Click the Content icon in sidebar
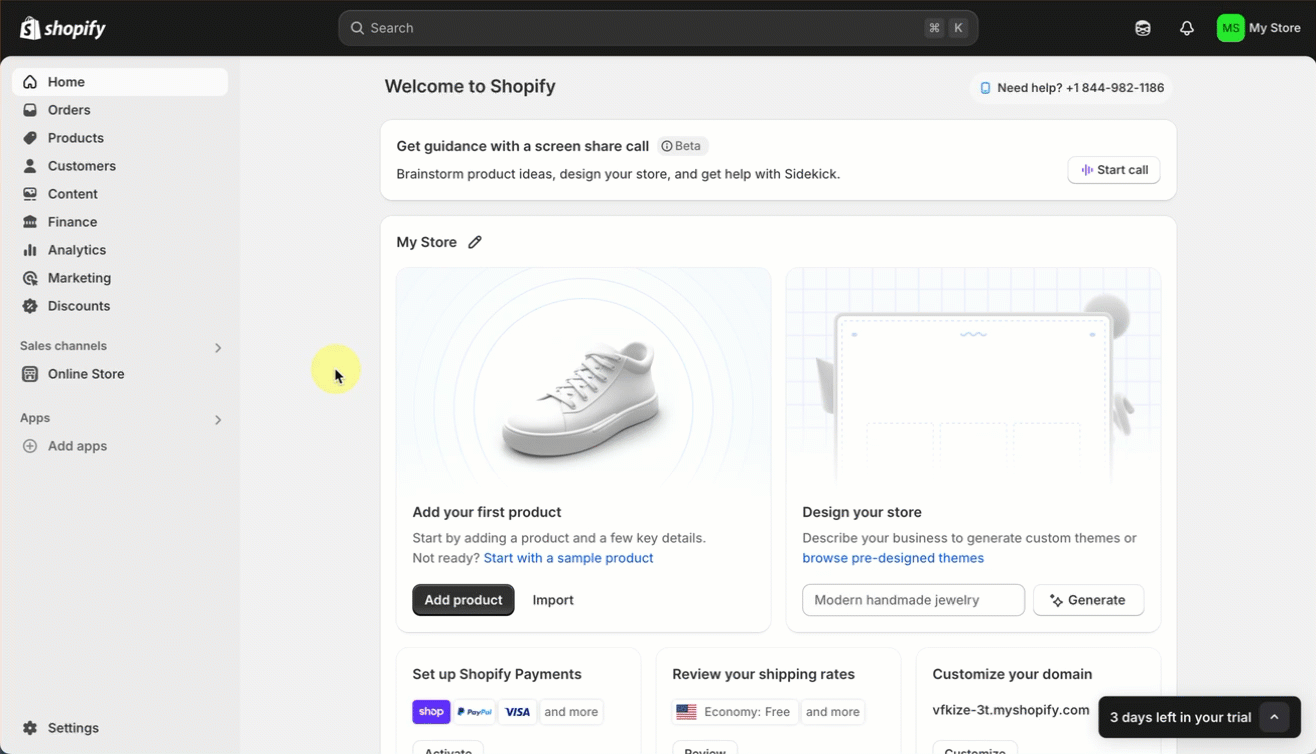Viewport: 1316px width, 754px height. (x=30, y=194)
